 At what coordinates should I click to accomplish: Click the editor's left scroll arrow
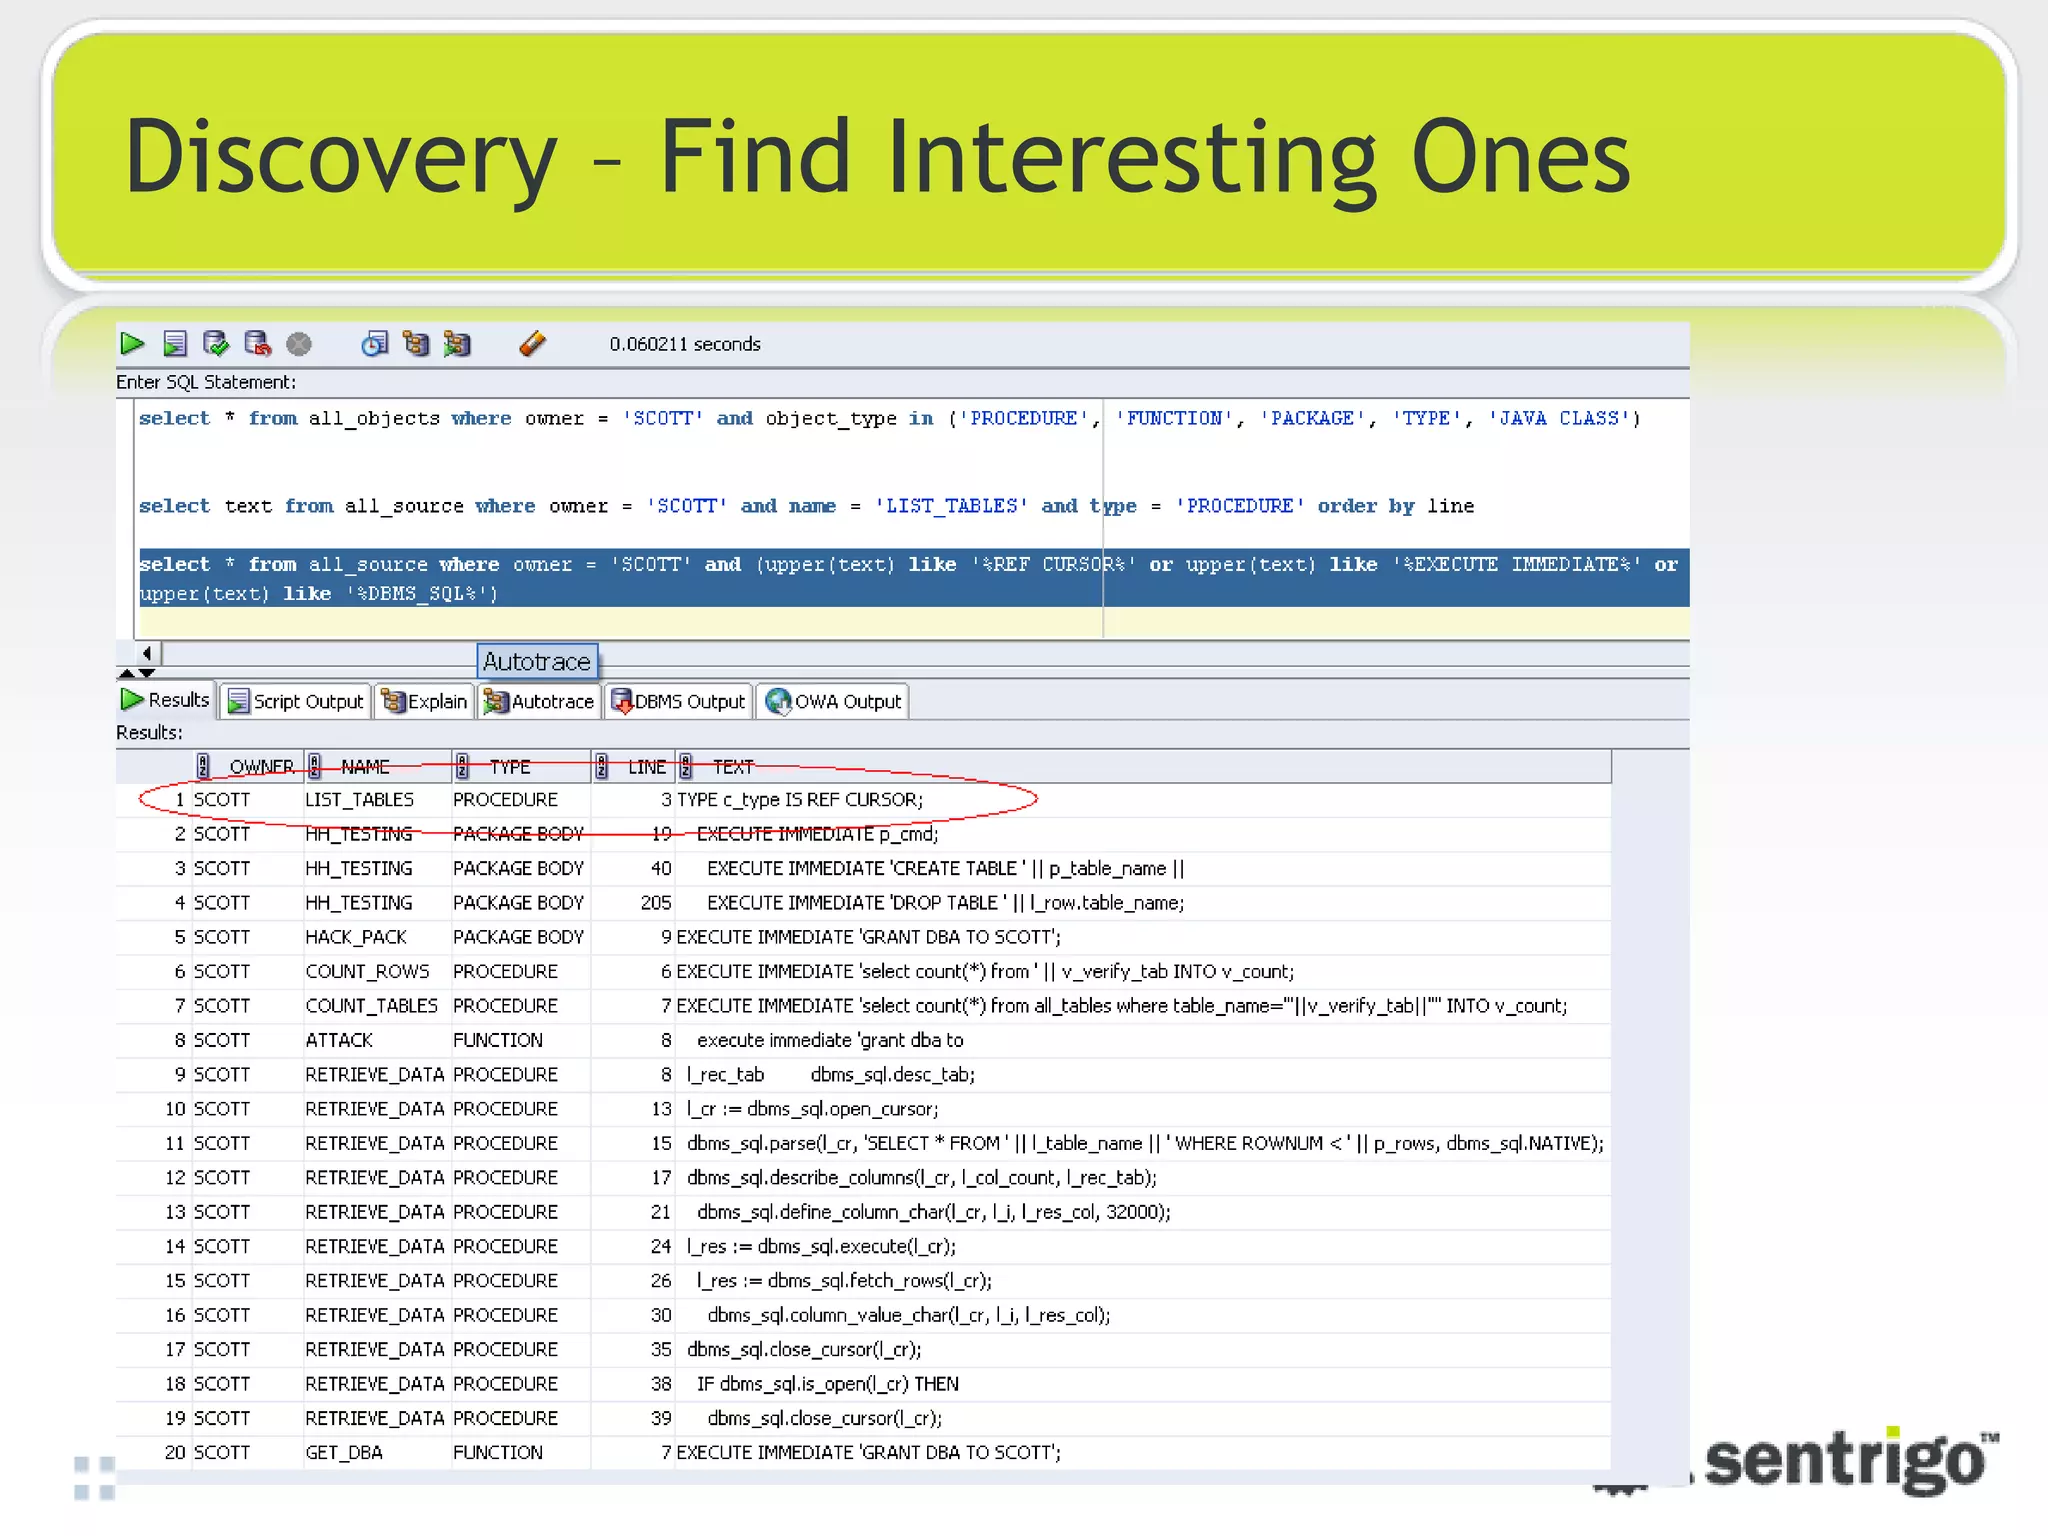[148, 653]
